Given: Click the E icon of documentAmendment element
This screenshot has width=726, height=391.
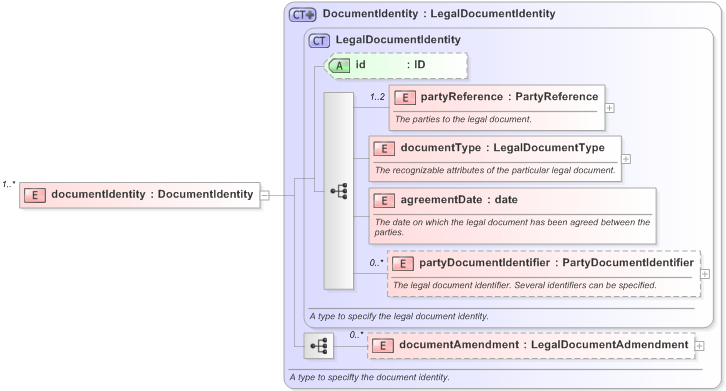Looking at the screenshot, I should click(383, 346).
